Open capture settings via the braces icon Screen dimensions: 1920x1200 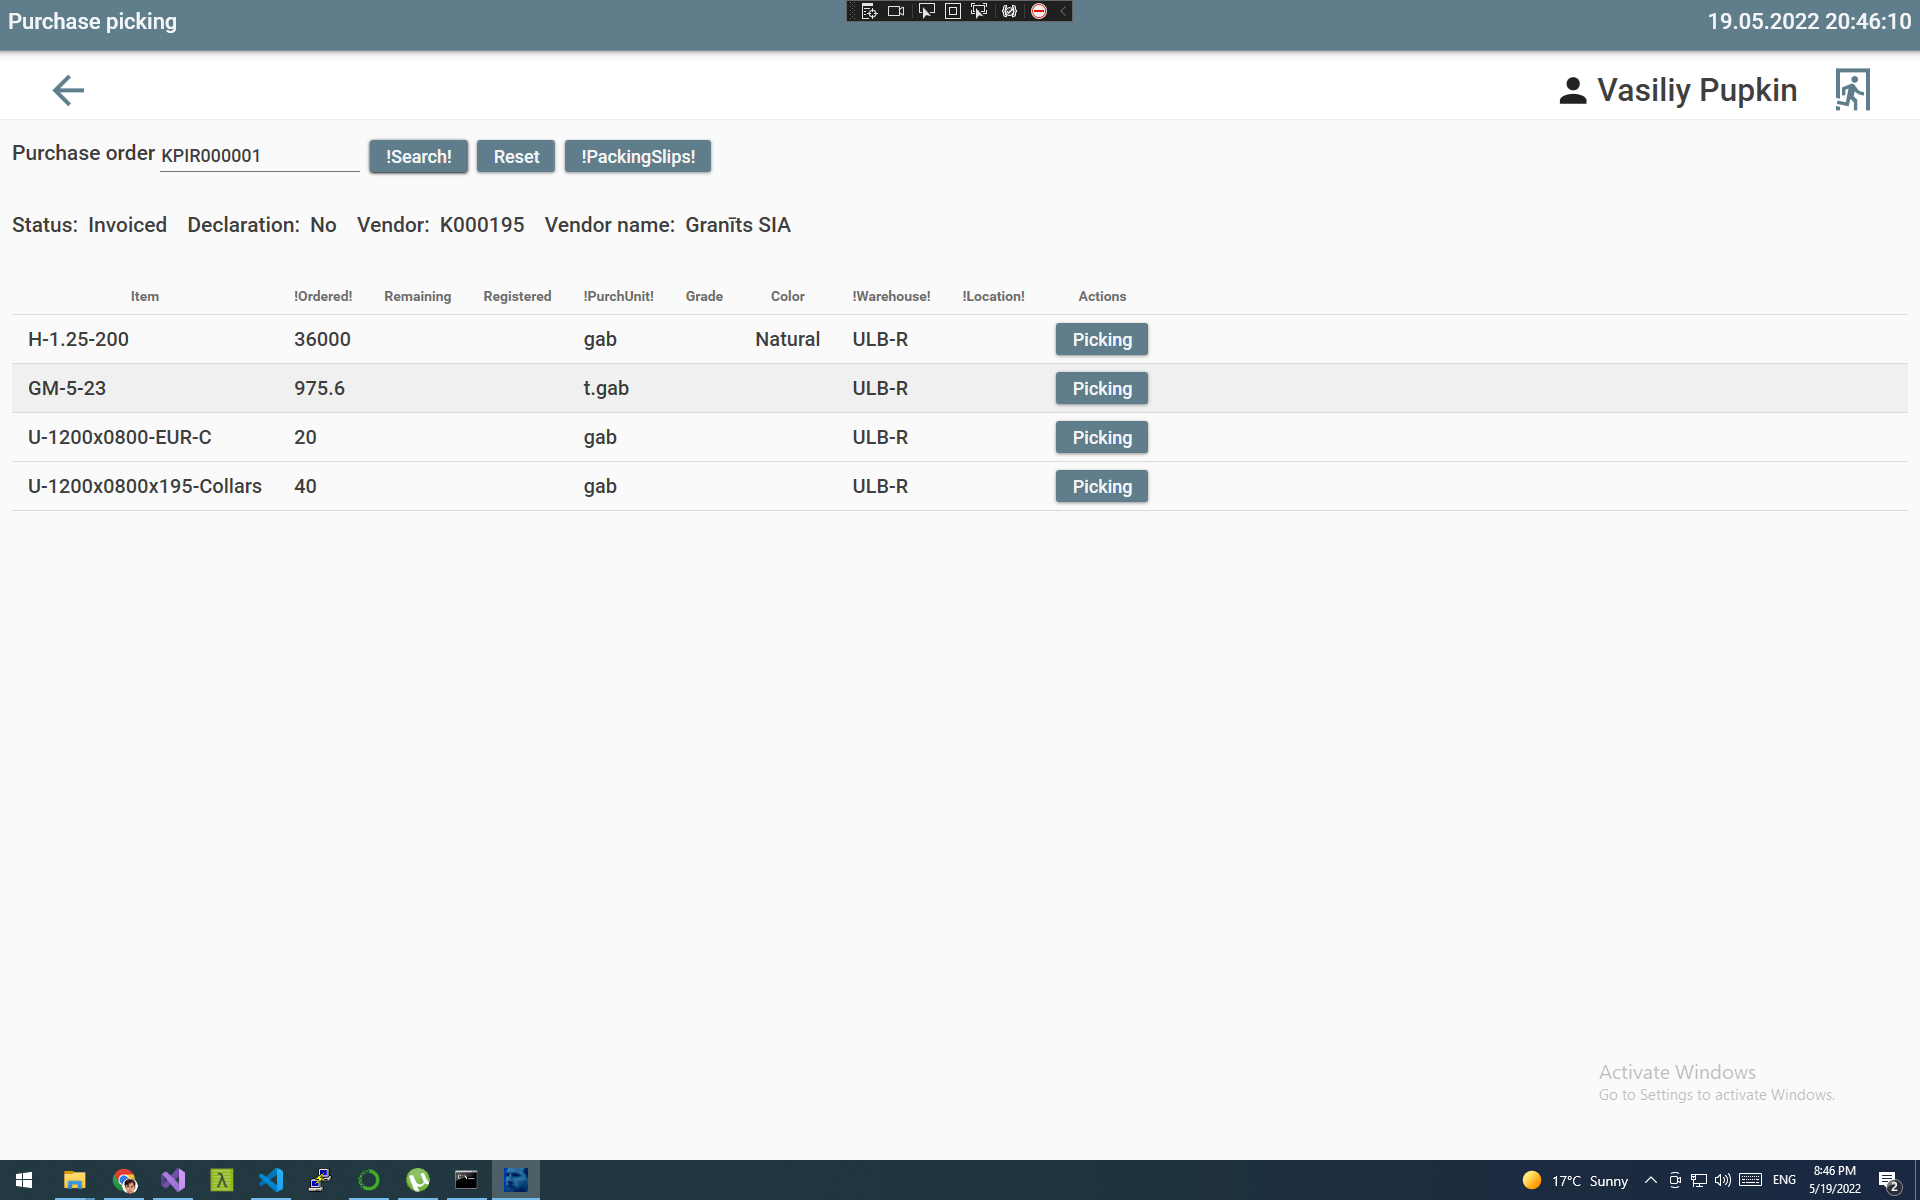(1008, 11)
